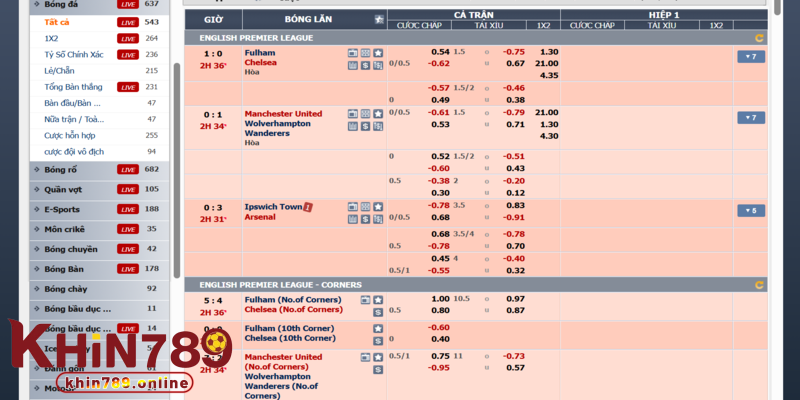This screenshot has width=800, height=400.
Task: Click dollar icon for Manchester United vs Wolverhampton
Action: pyautogui.click(x=365, y=126)
